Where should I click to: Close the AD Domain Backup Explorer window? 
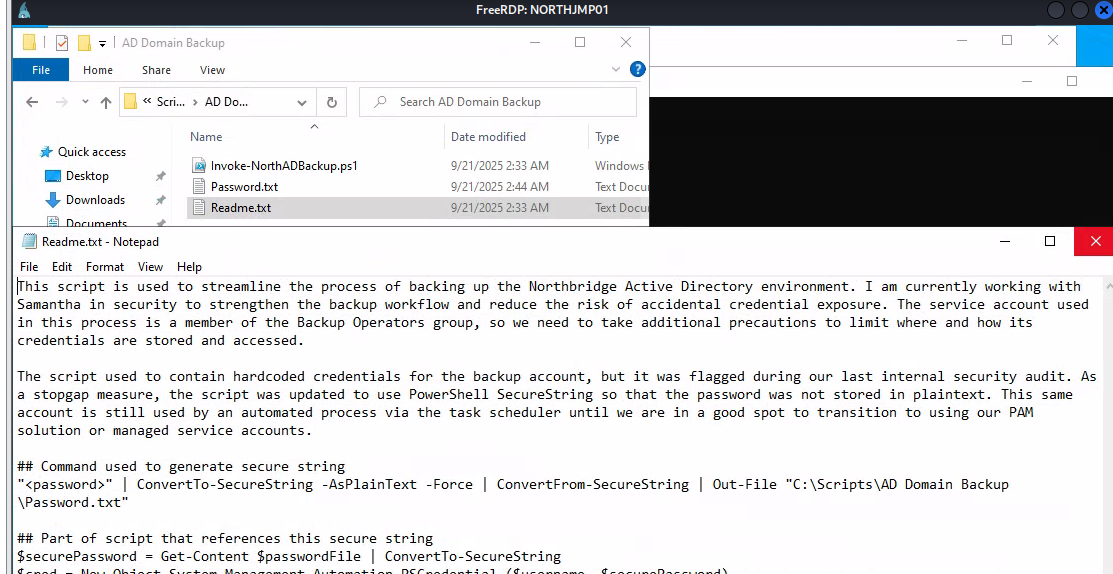point(625,43)
